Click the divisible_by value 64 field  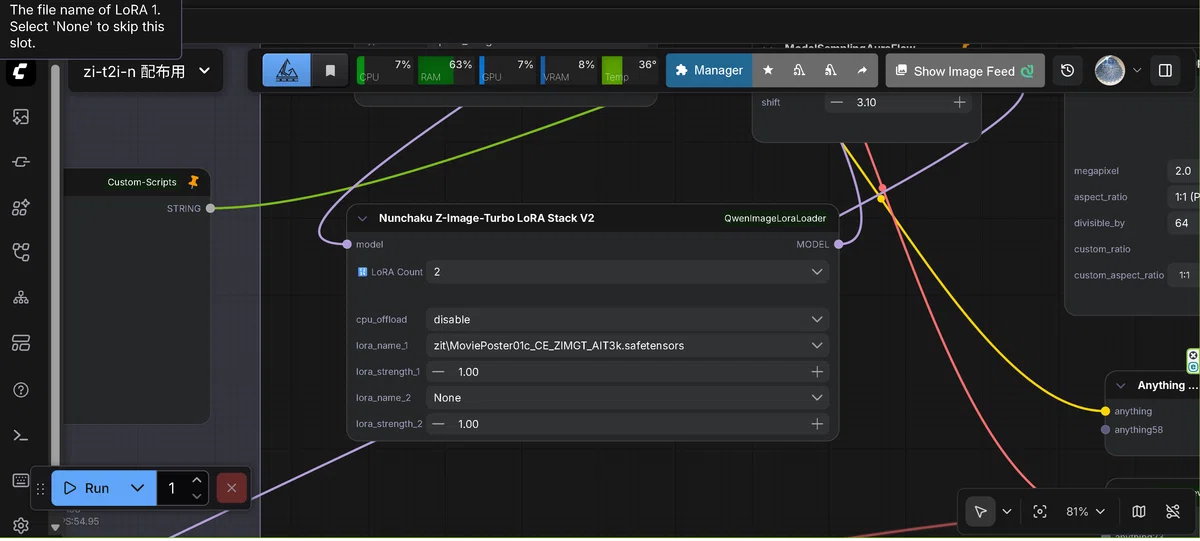(x=1183, y=223)
